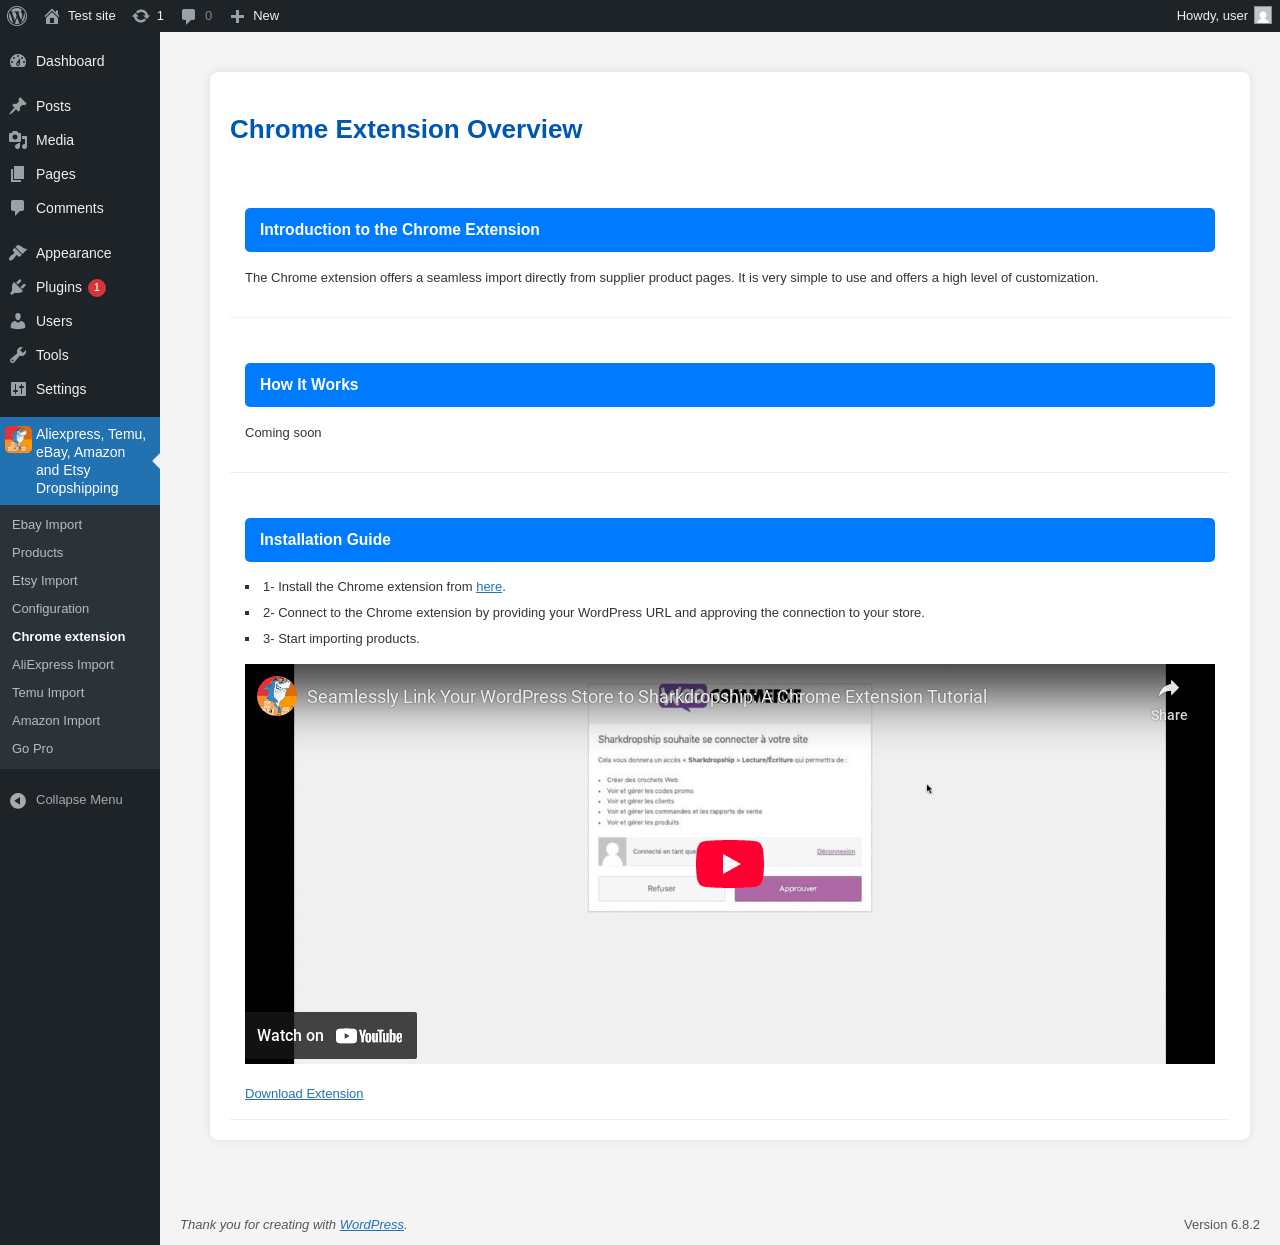Click the WordPress logo in admin bar
The height and width of the screenshot is (1245, 1280).
pos(17,16)
